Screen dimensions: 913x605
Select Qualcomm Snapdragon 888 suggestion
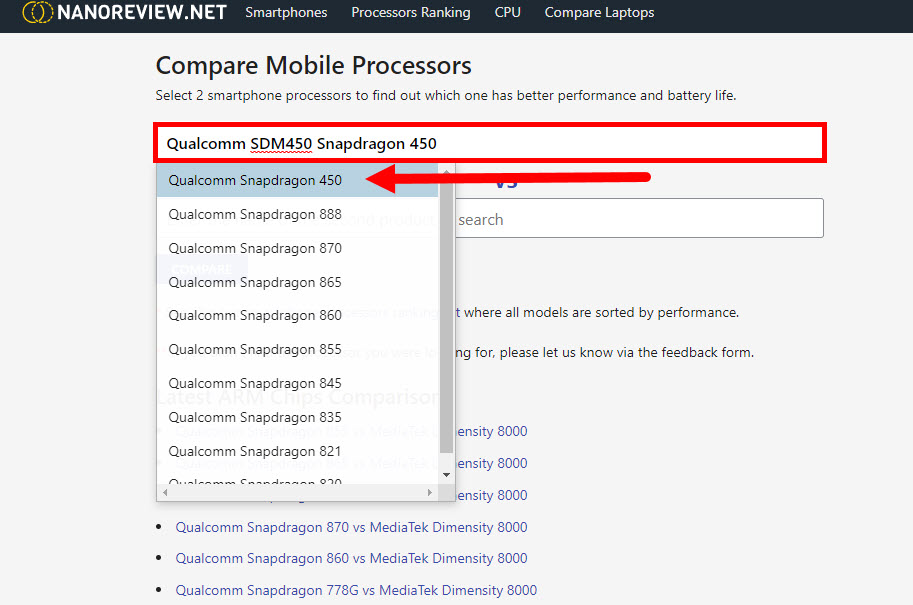[297, 214]
